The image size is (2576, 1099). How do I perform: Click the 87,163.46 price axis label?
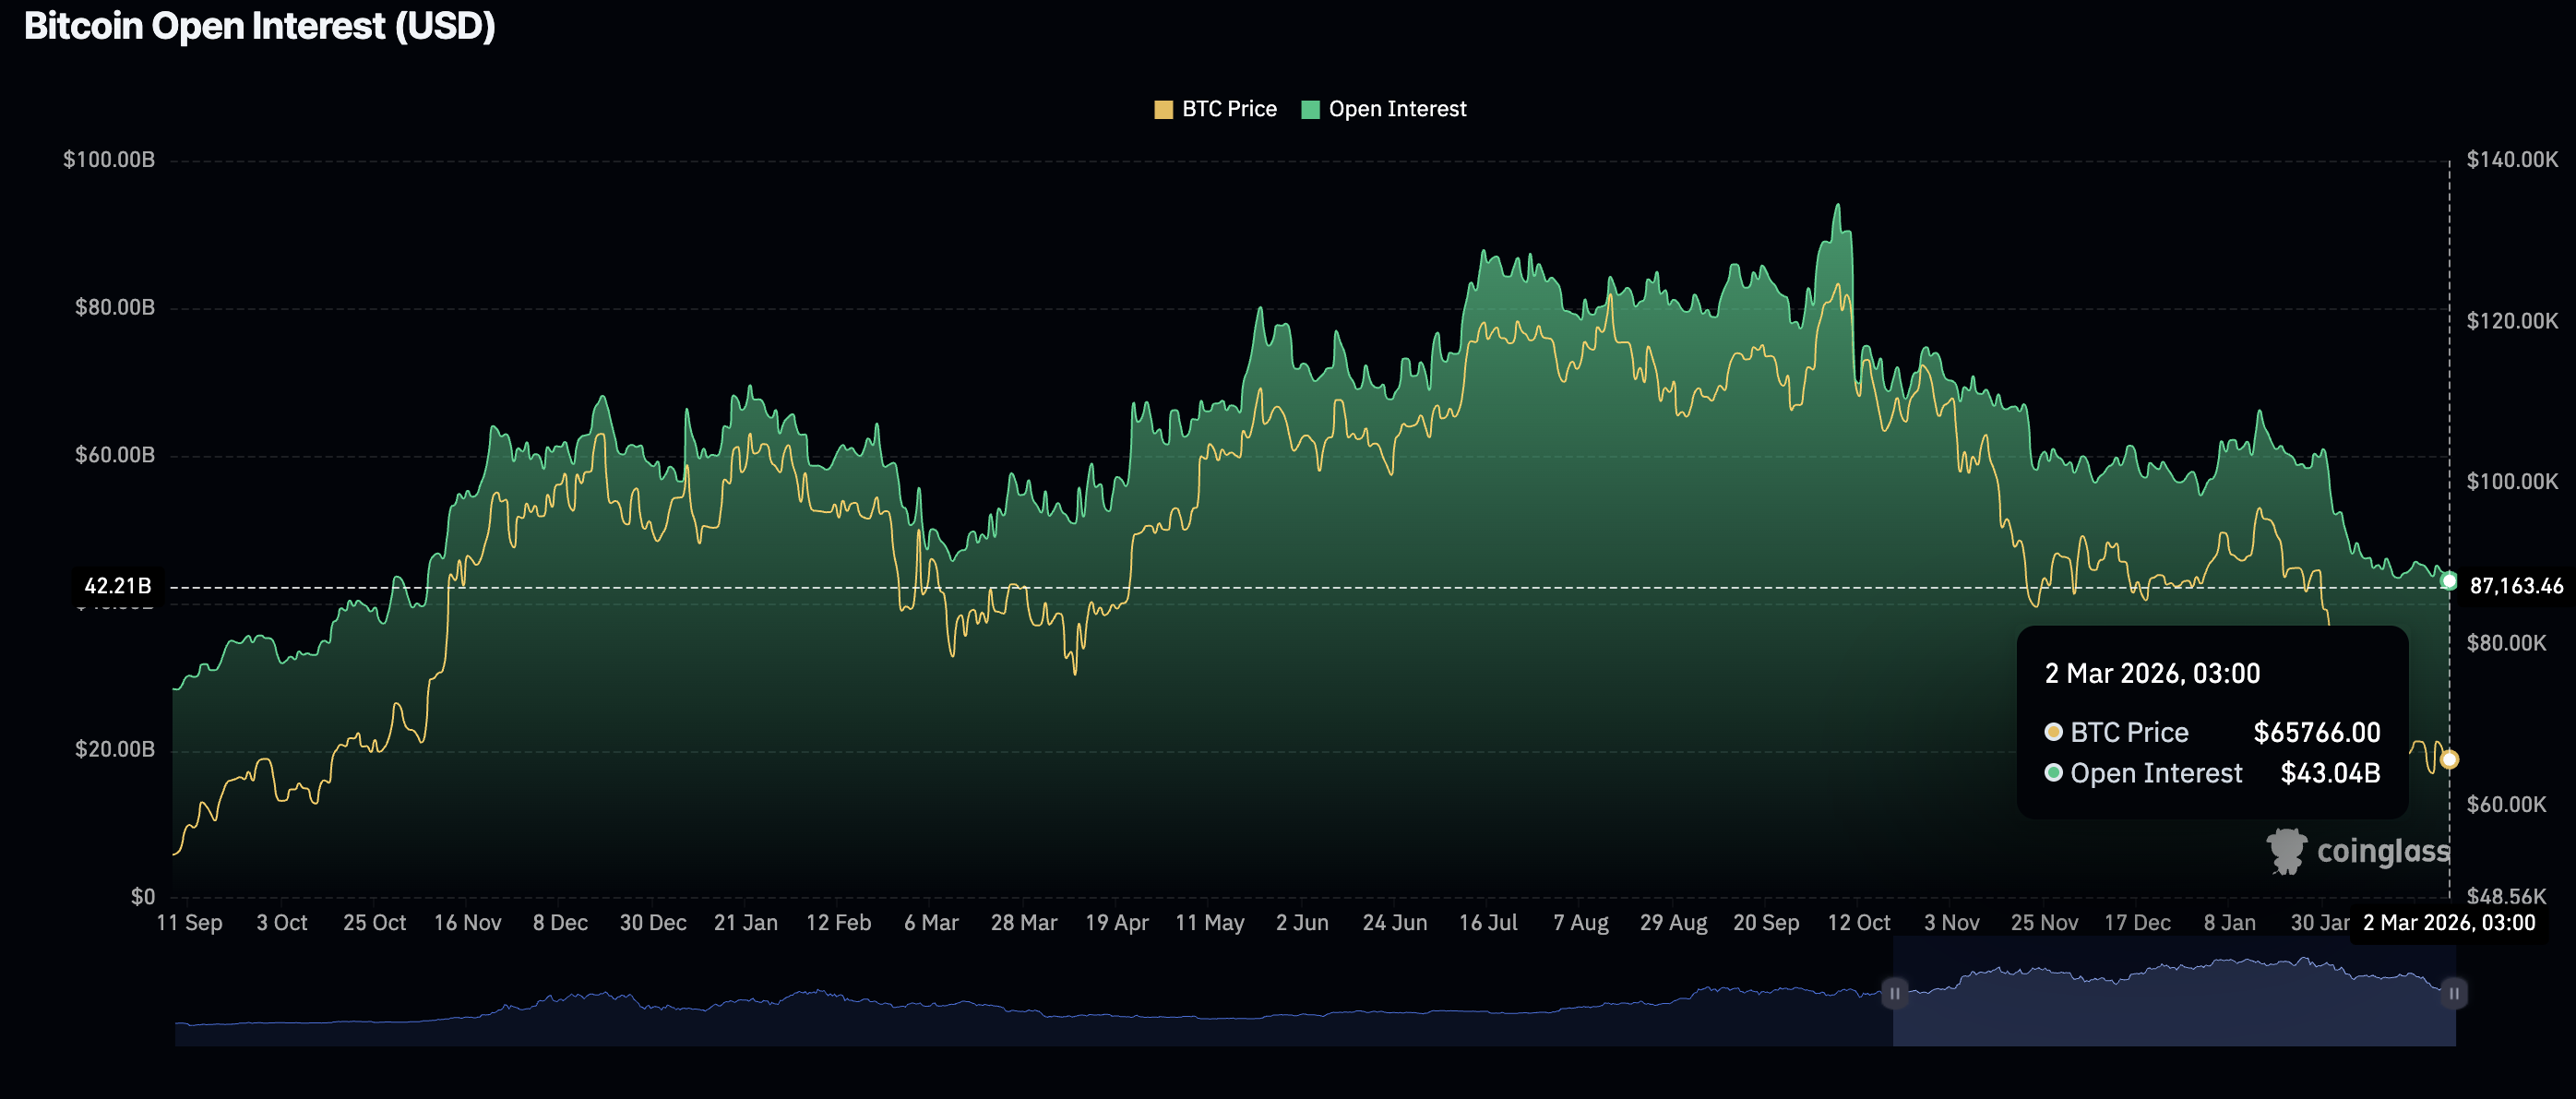pos(2515,586)
